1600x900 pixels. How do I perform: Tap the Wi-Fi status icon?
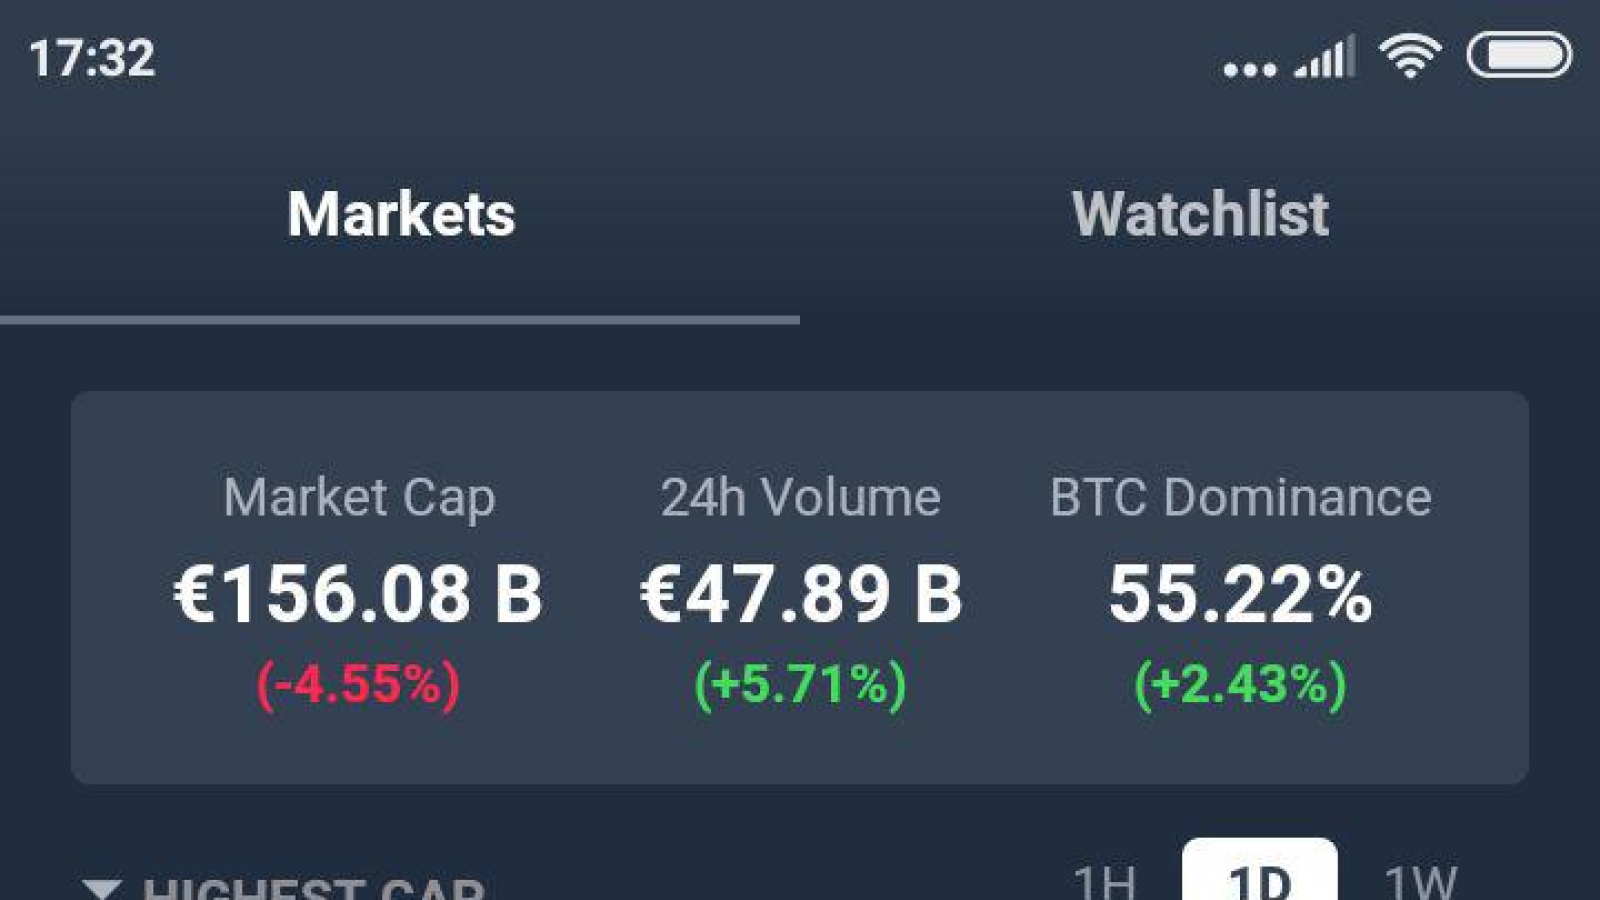click(1410, 56)
